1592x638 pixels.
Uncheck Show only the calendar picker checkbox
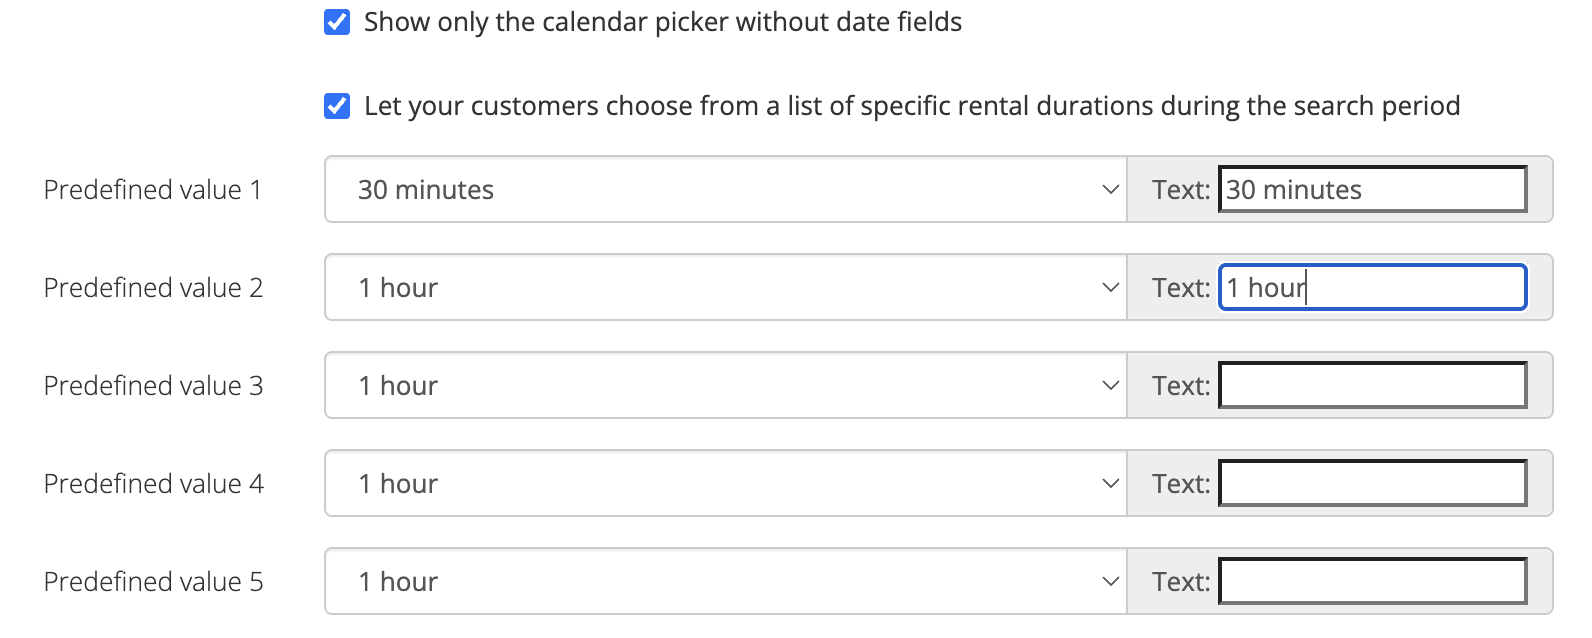(x=337, y=22)
